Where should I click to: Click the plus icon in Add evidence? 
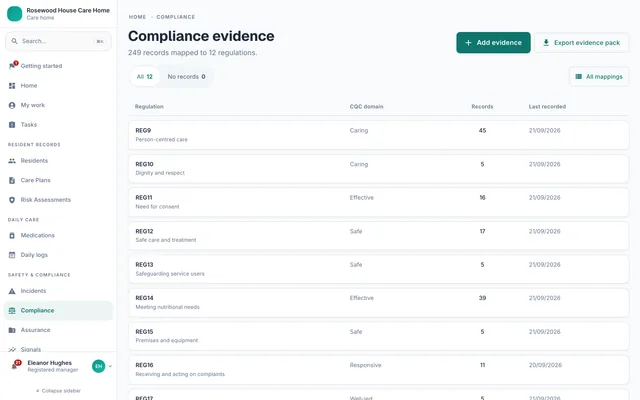pyautogui.click(x=469, y=43)
